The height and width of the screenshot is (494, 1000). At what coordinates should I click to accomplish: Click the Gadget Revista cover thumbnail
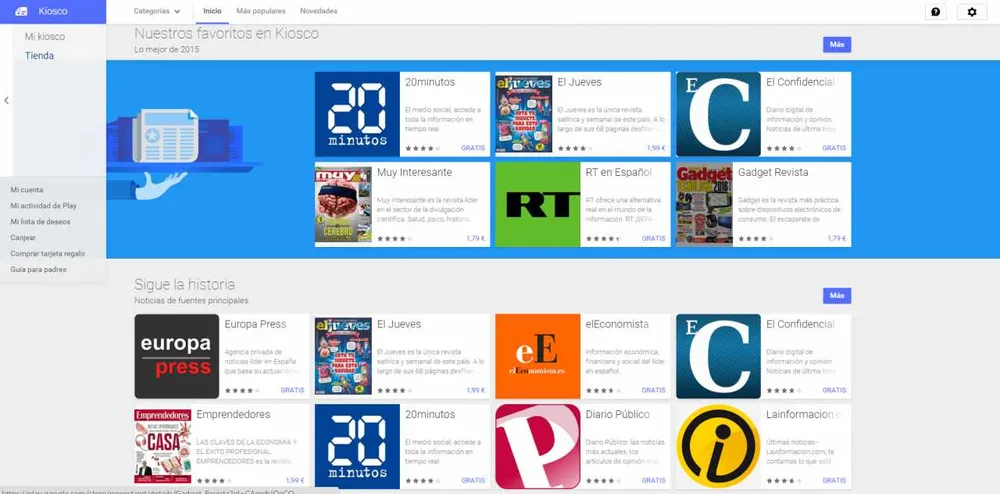pos(703,205)
